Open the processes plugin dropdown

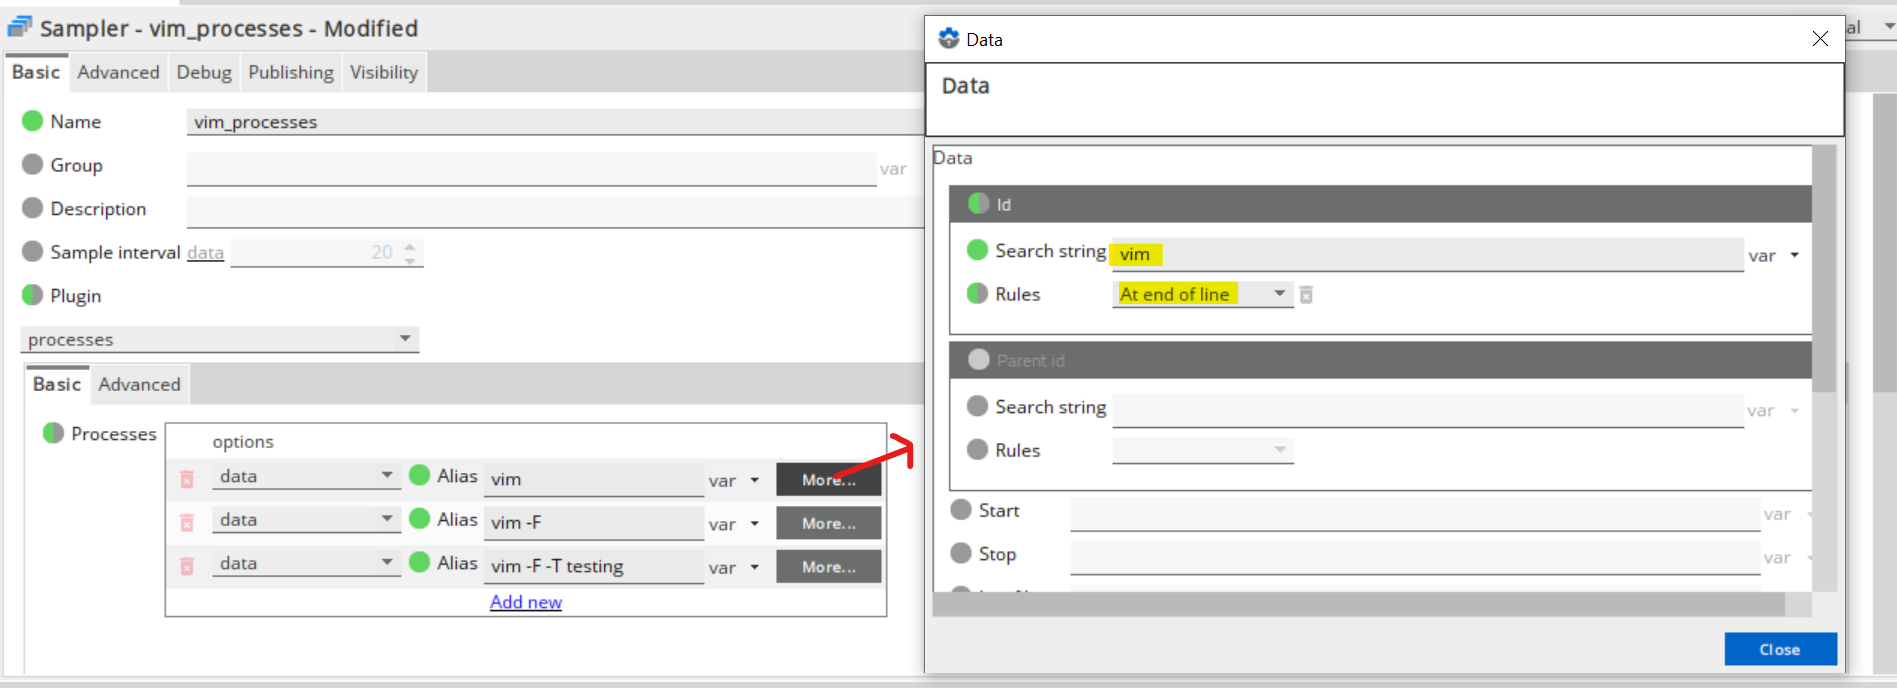point(405,339)
